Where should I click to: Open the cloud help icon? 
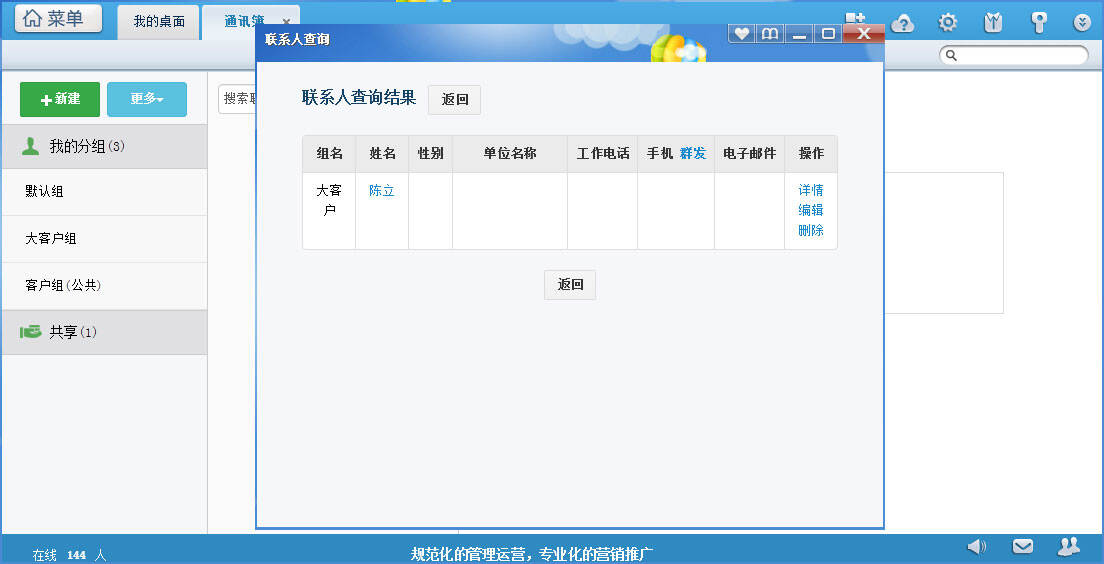point(903,22)
